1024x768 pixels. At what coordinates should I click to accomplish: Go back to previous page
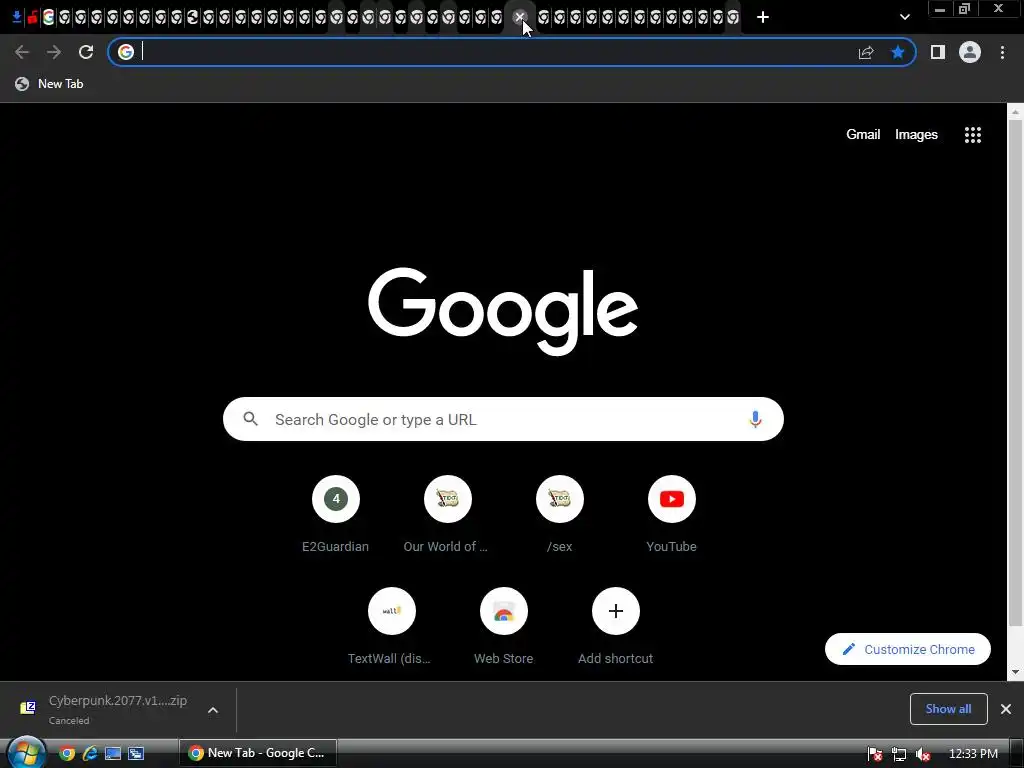point(22,52)
